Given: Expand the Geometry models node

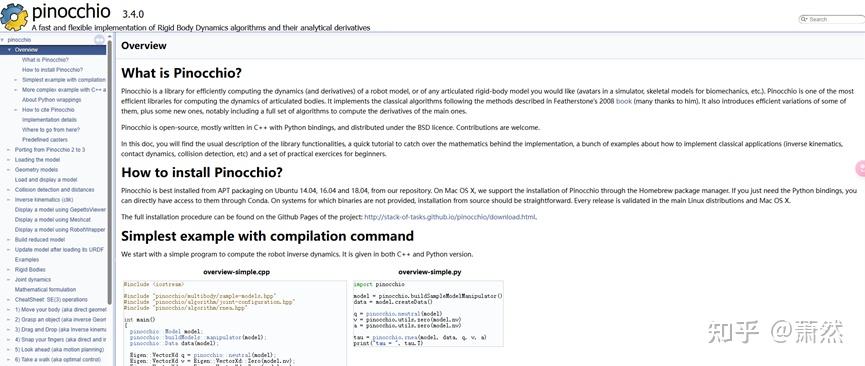Looking at the screenshot, I should pos(9,169).
